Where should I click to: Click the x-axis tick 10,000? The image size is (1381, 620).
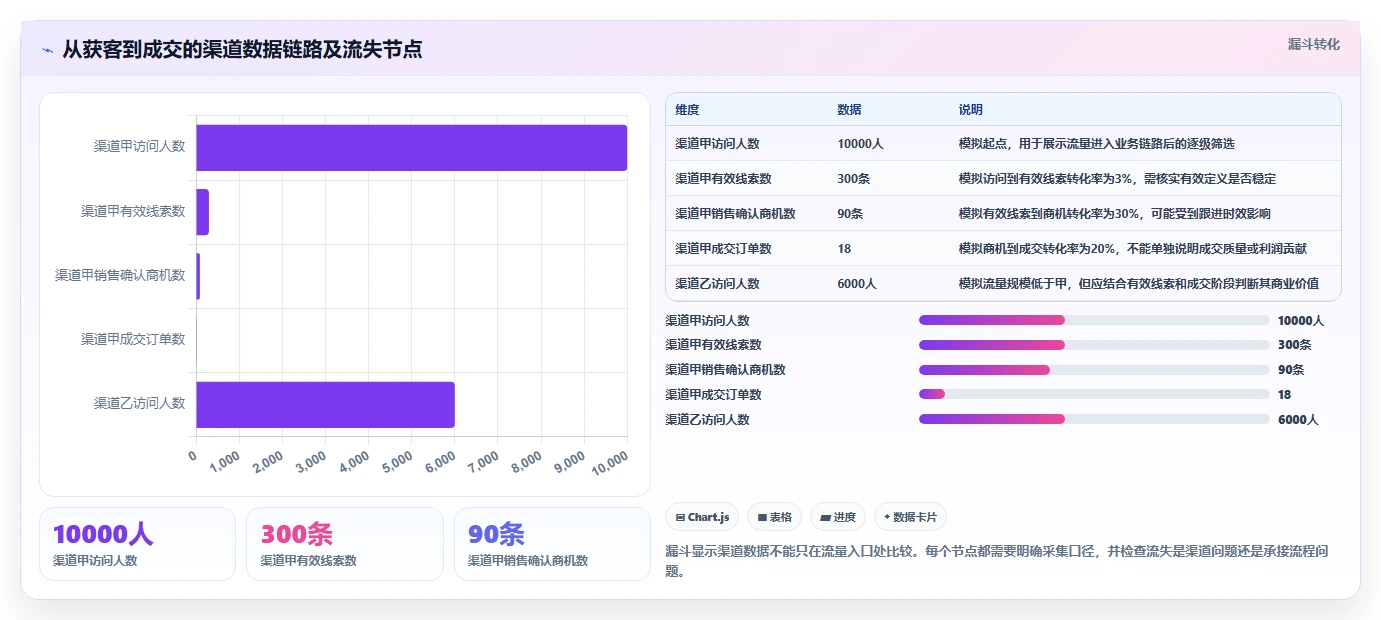click(x=610, y=462)
